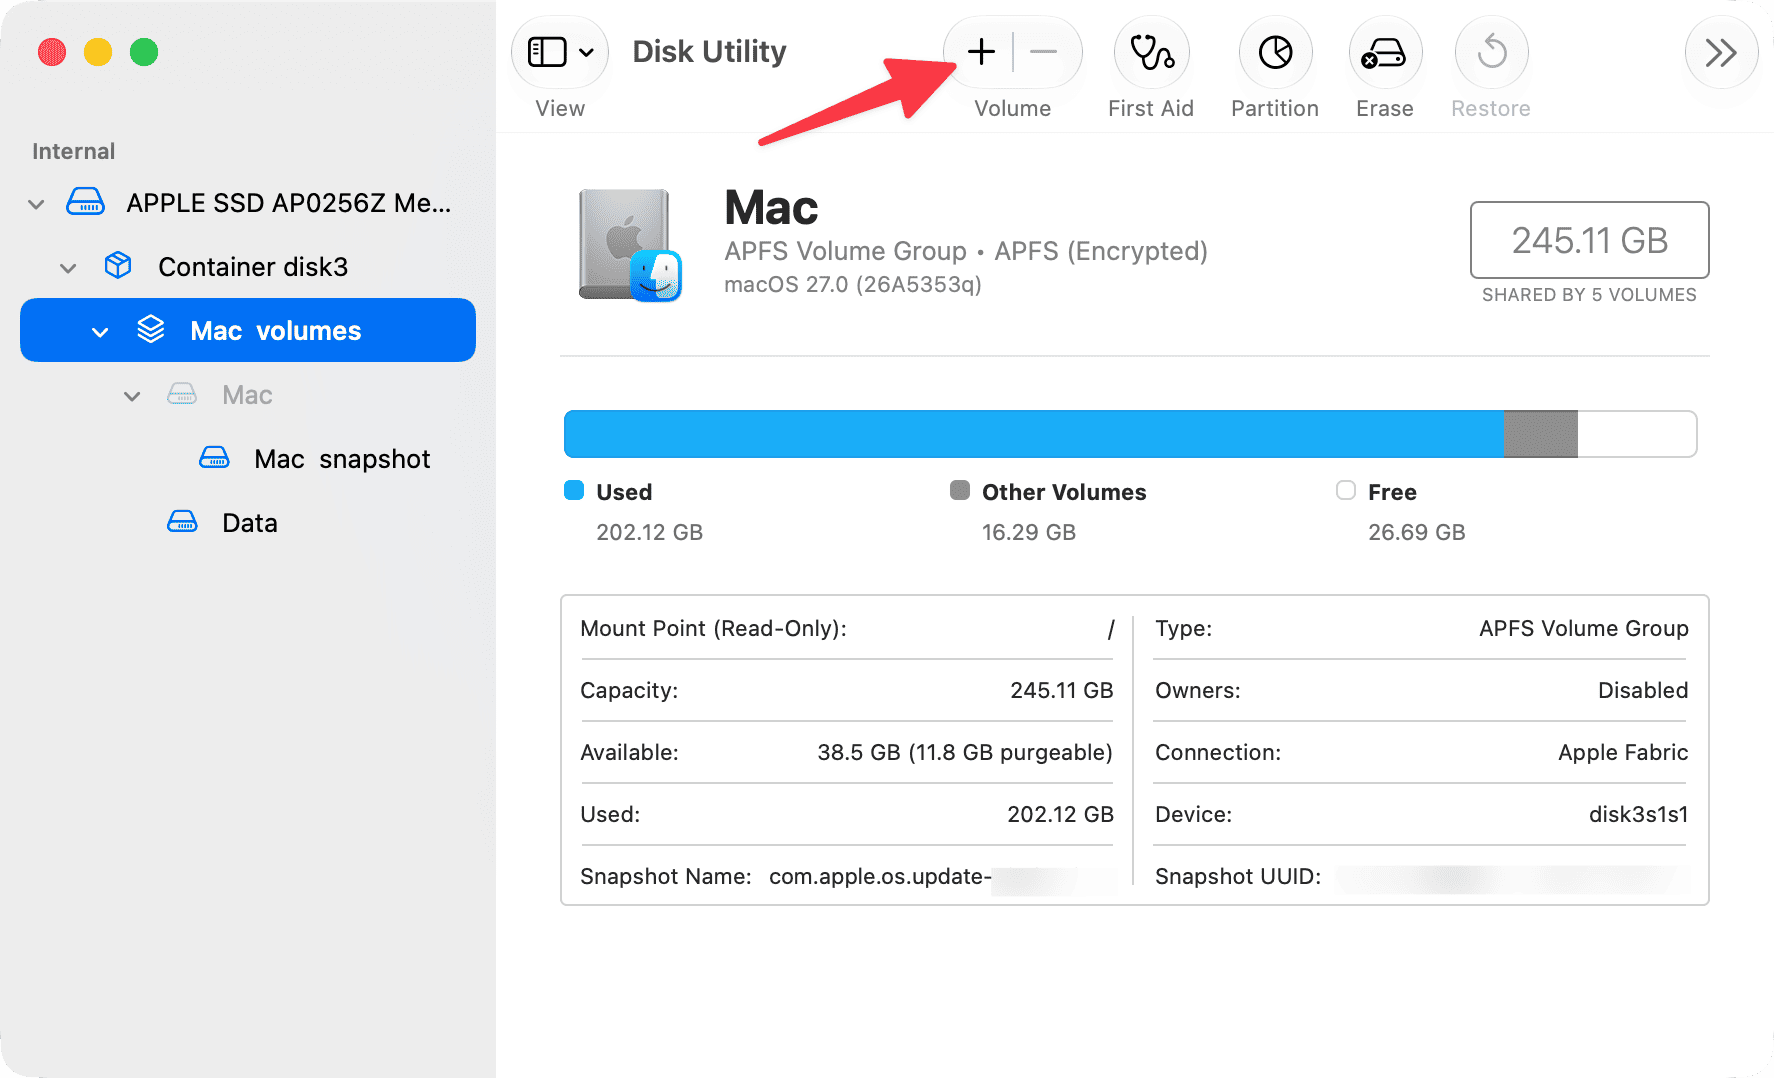Select dimmed Mac volume label
Screen dimensions: 1774x1078
[x=247, y=395]
